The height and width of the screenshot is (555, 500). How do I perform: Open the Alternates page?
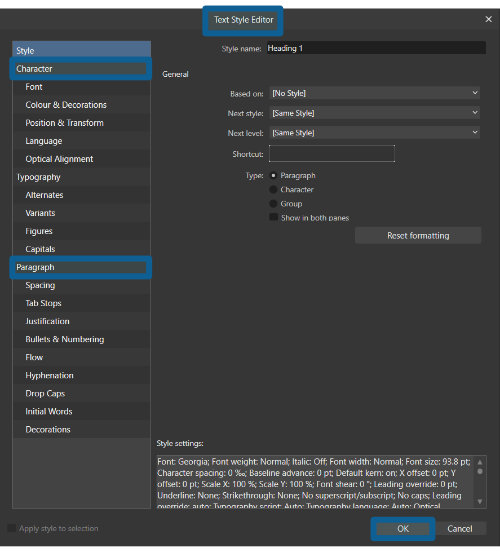(81, 195)
